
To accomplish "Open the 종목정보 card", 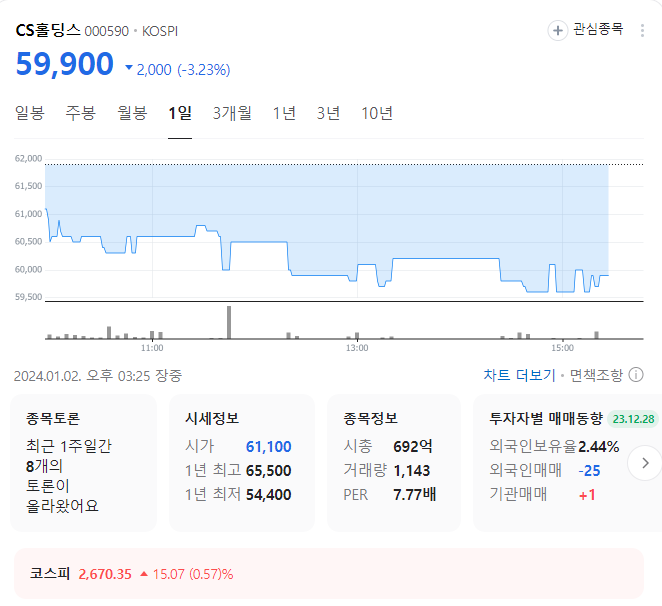I will (394, 463).
